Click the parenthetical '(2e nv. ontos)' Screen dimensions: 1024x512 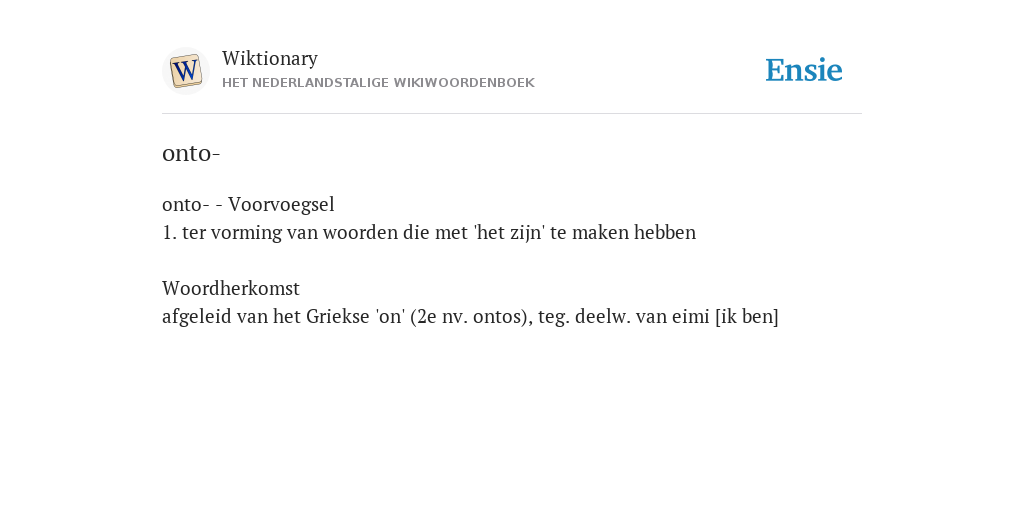click(472, 317)
